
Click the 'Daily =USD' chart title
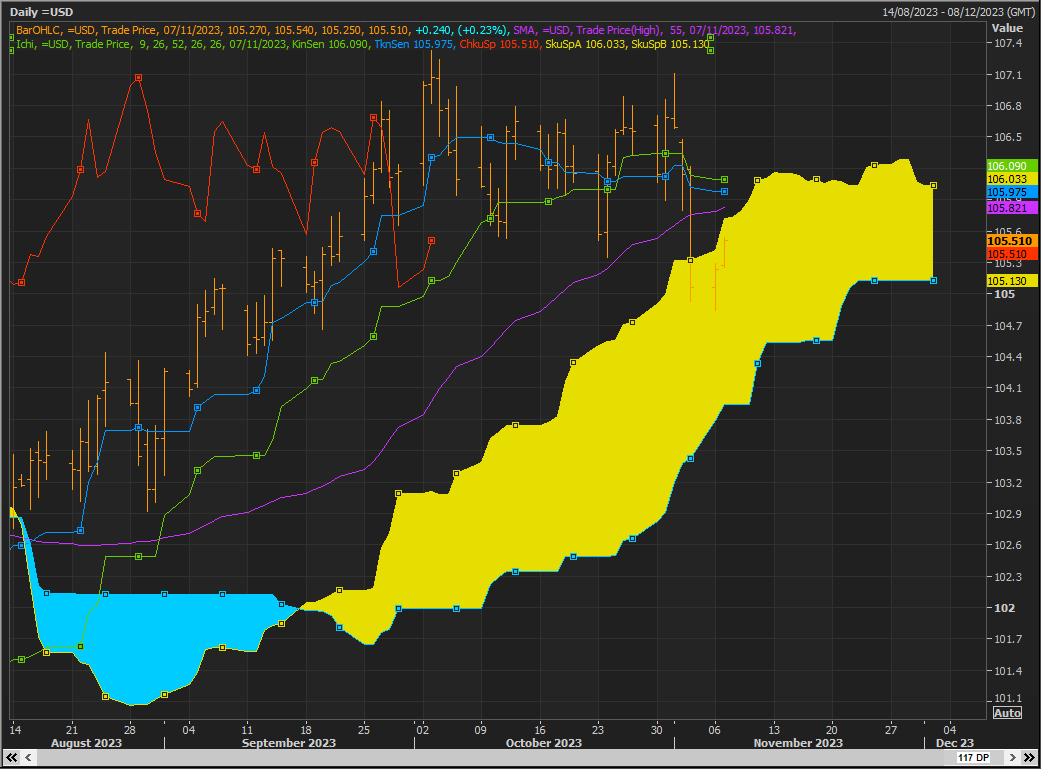(41, 12)
